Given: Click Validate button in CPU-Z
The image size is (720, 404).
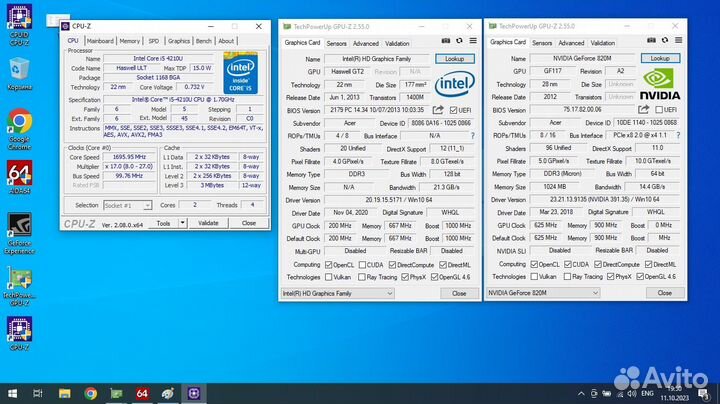Looking at the screenshot, I should (x=208, y=223).
